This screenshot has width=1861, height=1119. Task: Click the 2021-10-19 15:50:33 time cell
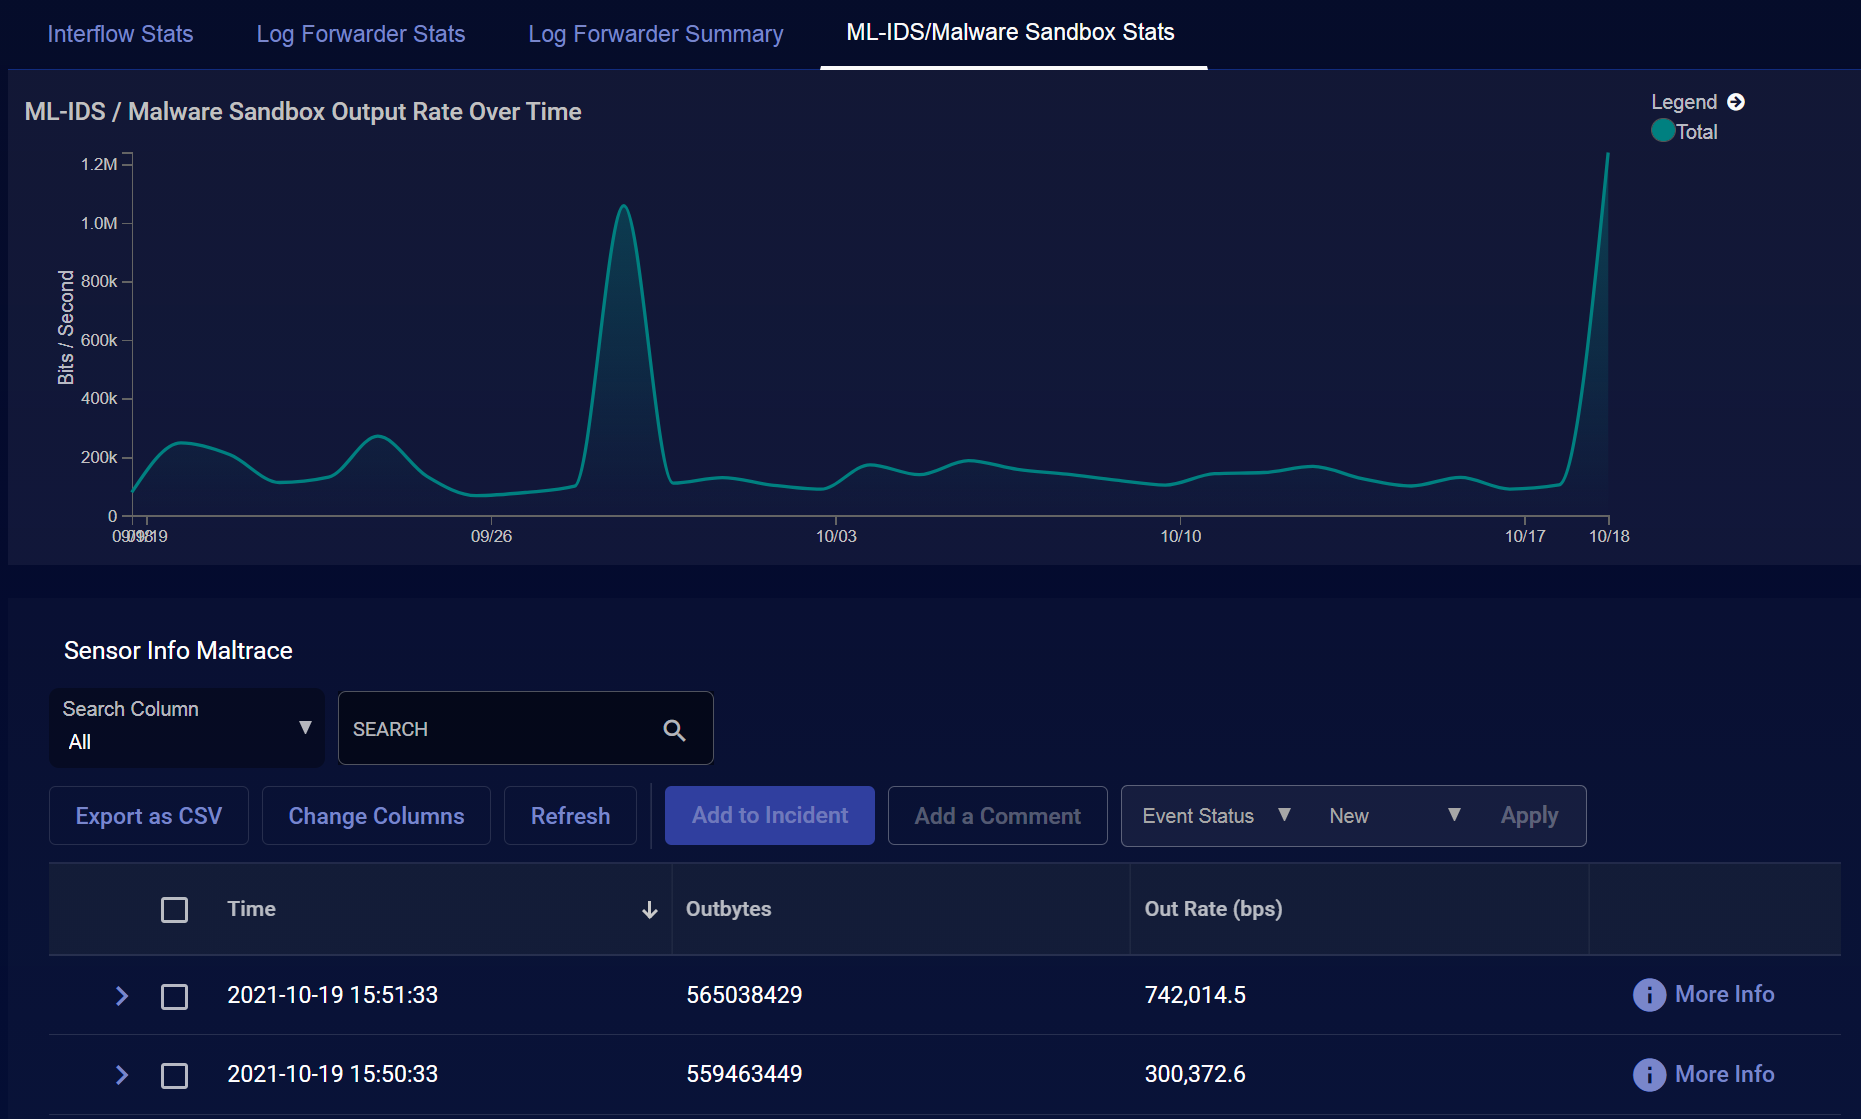point(332,1075)
